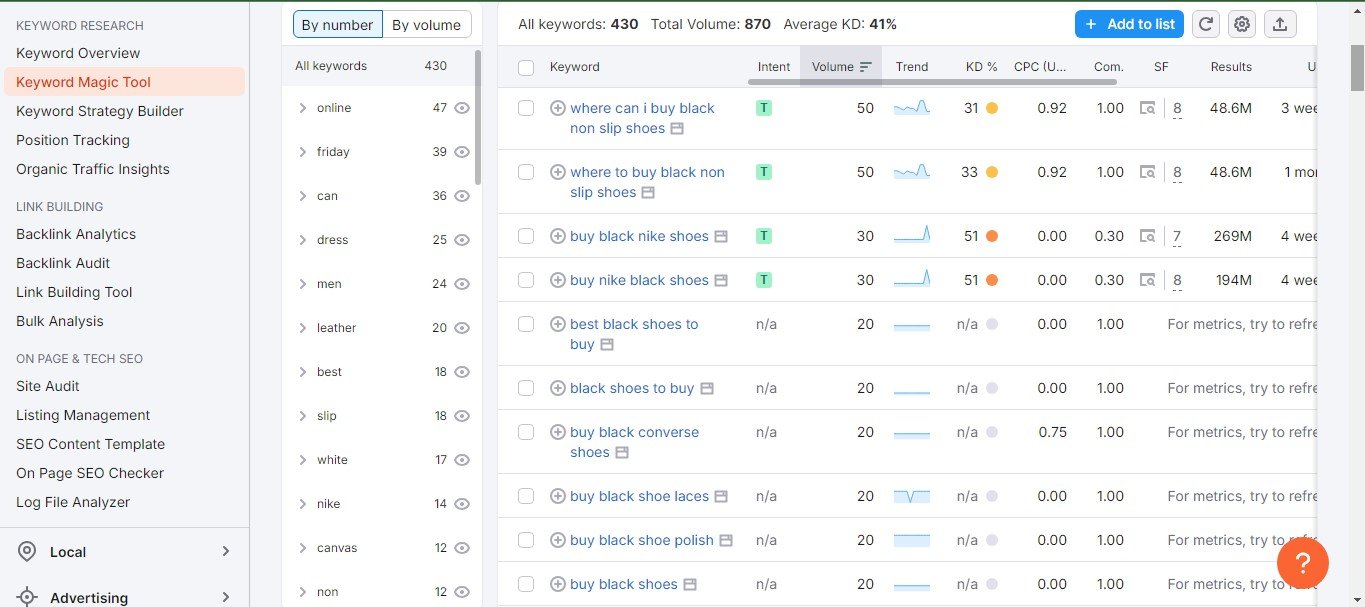Click the orange help question mark button
Image resolution: width=1365 pixels, height=607 pixels.
pyautogui.click(x=1303, y=562)
